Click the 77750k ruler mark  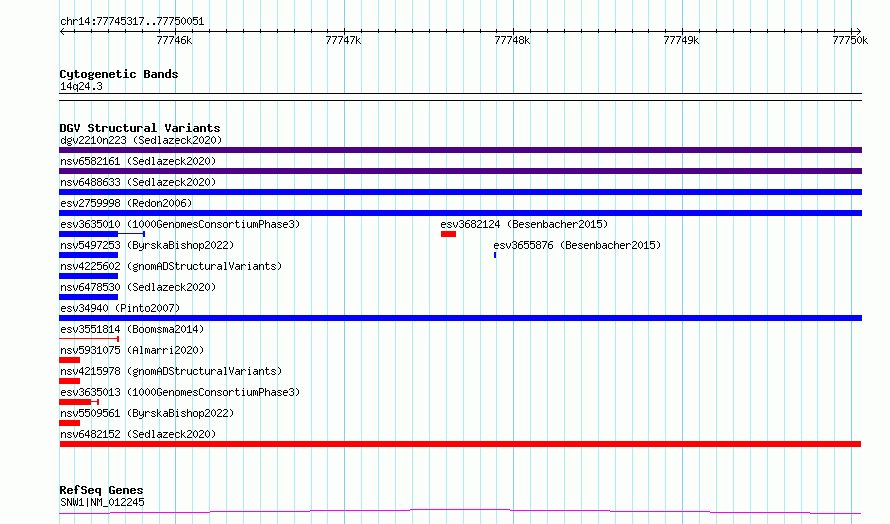coord(850,40)
